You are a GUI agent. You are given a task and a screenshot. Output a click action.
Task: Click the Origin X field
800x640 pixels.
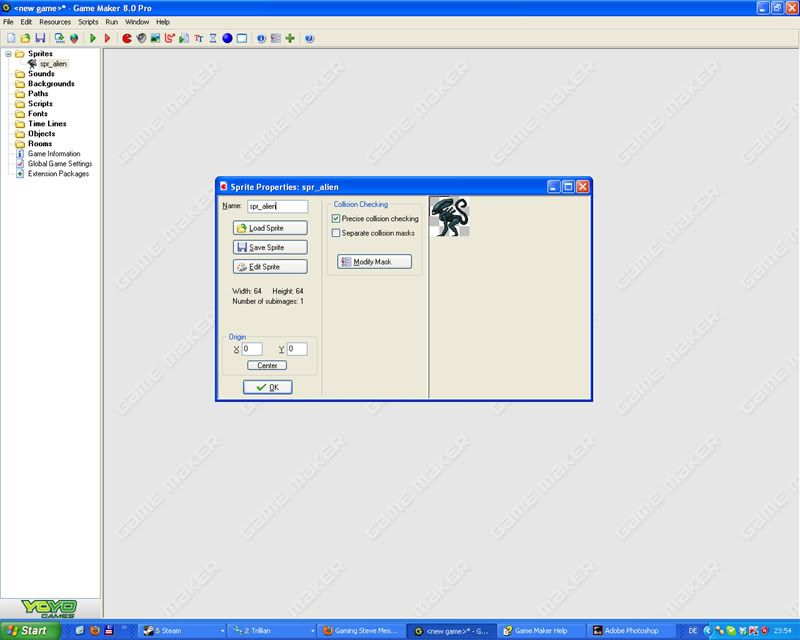252,349
